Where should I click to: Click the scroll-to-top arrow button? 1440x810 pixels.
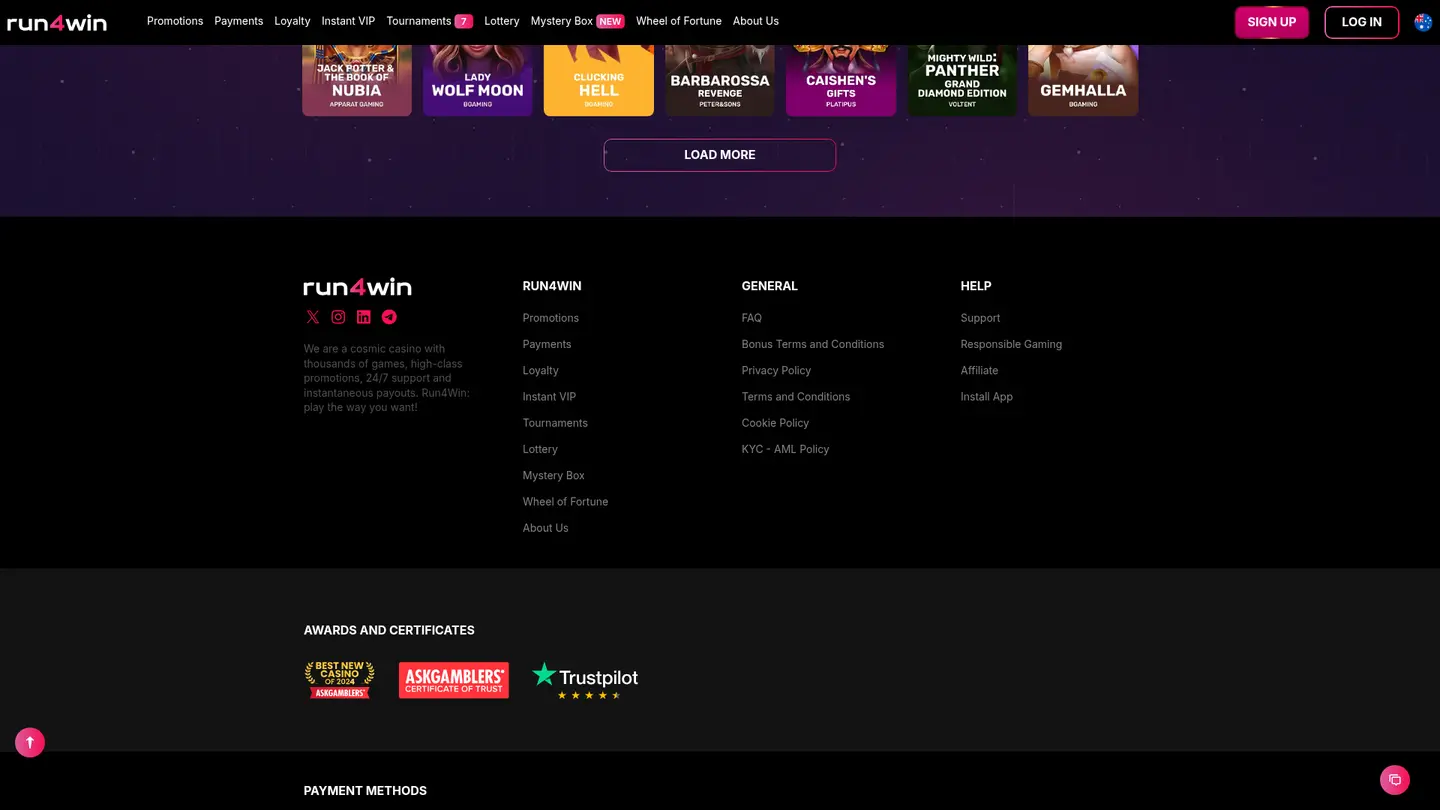click(x=30, y=742)
